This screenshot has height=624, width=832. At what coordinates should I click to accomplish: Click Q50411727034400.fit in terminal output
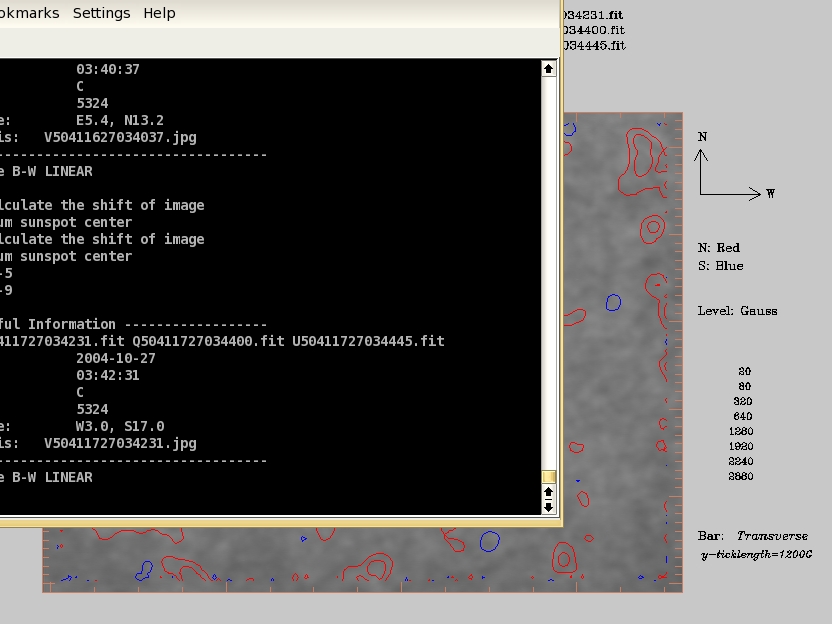(x=208, y=341)
